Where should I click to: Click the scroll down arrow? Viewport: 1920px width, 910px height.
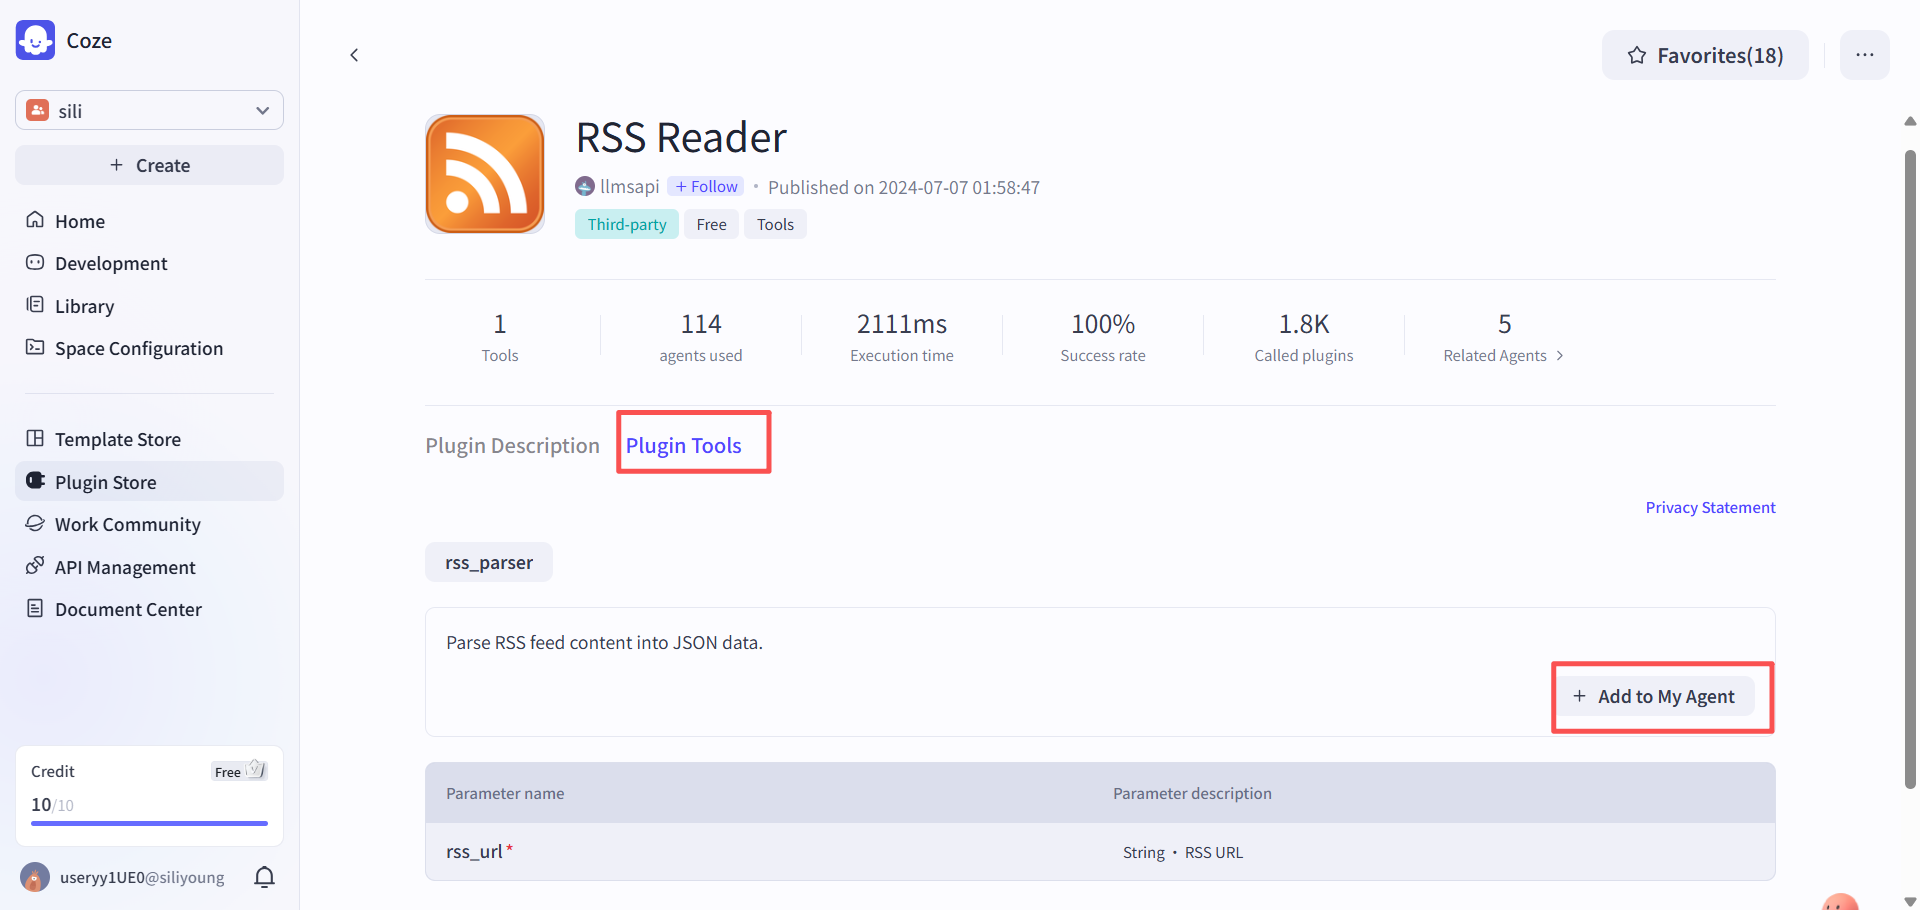pos(1910,902)
